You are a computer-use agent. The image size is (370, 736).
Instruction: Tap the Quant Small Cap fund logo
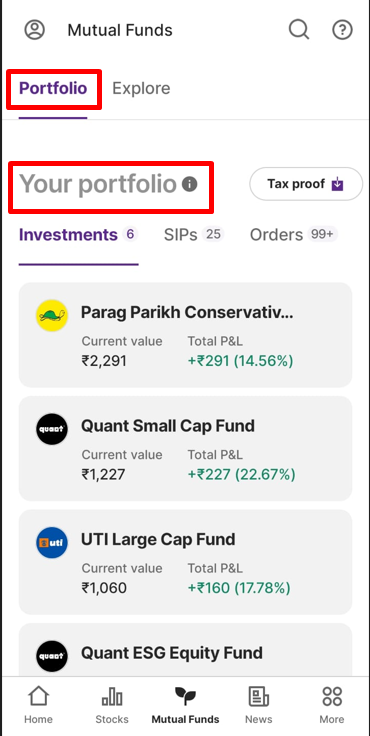point(52,429)
